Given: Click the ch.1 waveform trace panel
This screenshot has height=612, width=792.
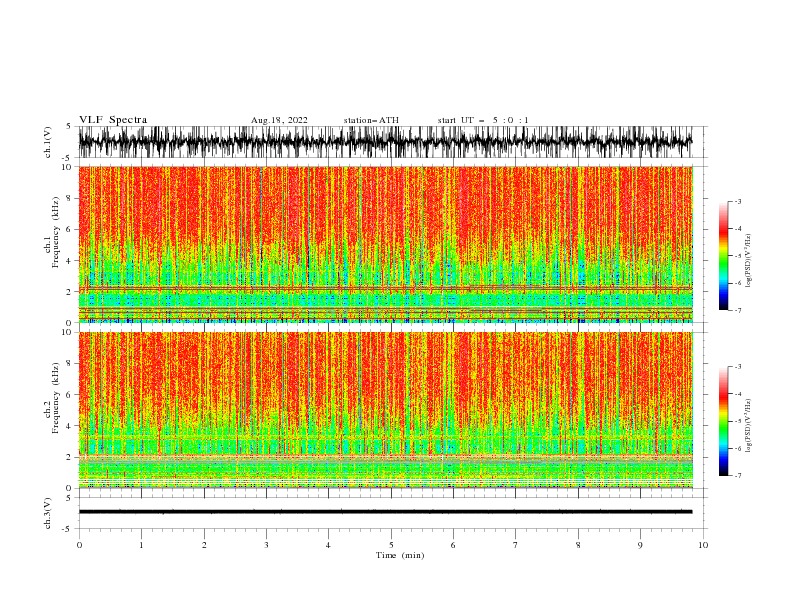Looking at the screenshot, I should tap(392, 142).
